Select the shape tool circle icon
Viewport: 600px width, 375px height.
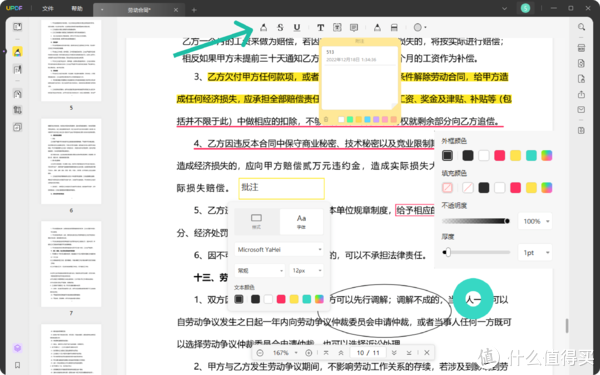point(417,28)
